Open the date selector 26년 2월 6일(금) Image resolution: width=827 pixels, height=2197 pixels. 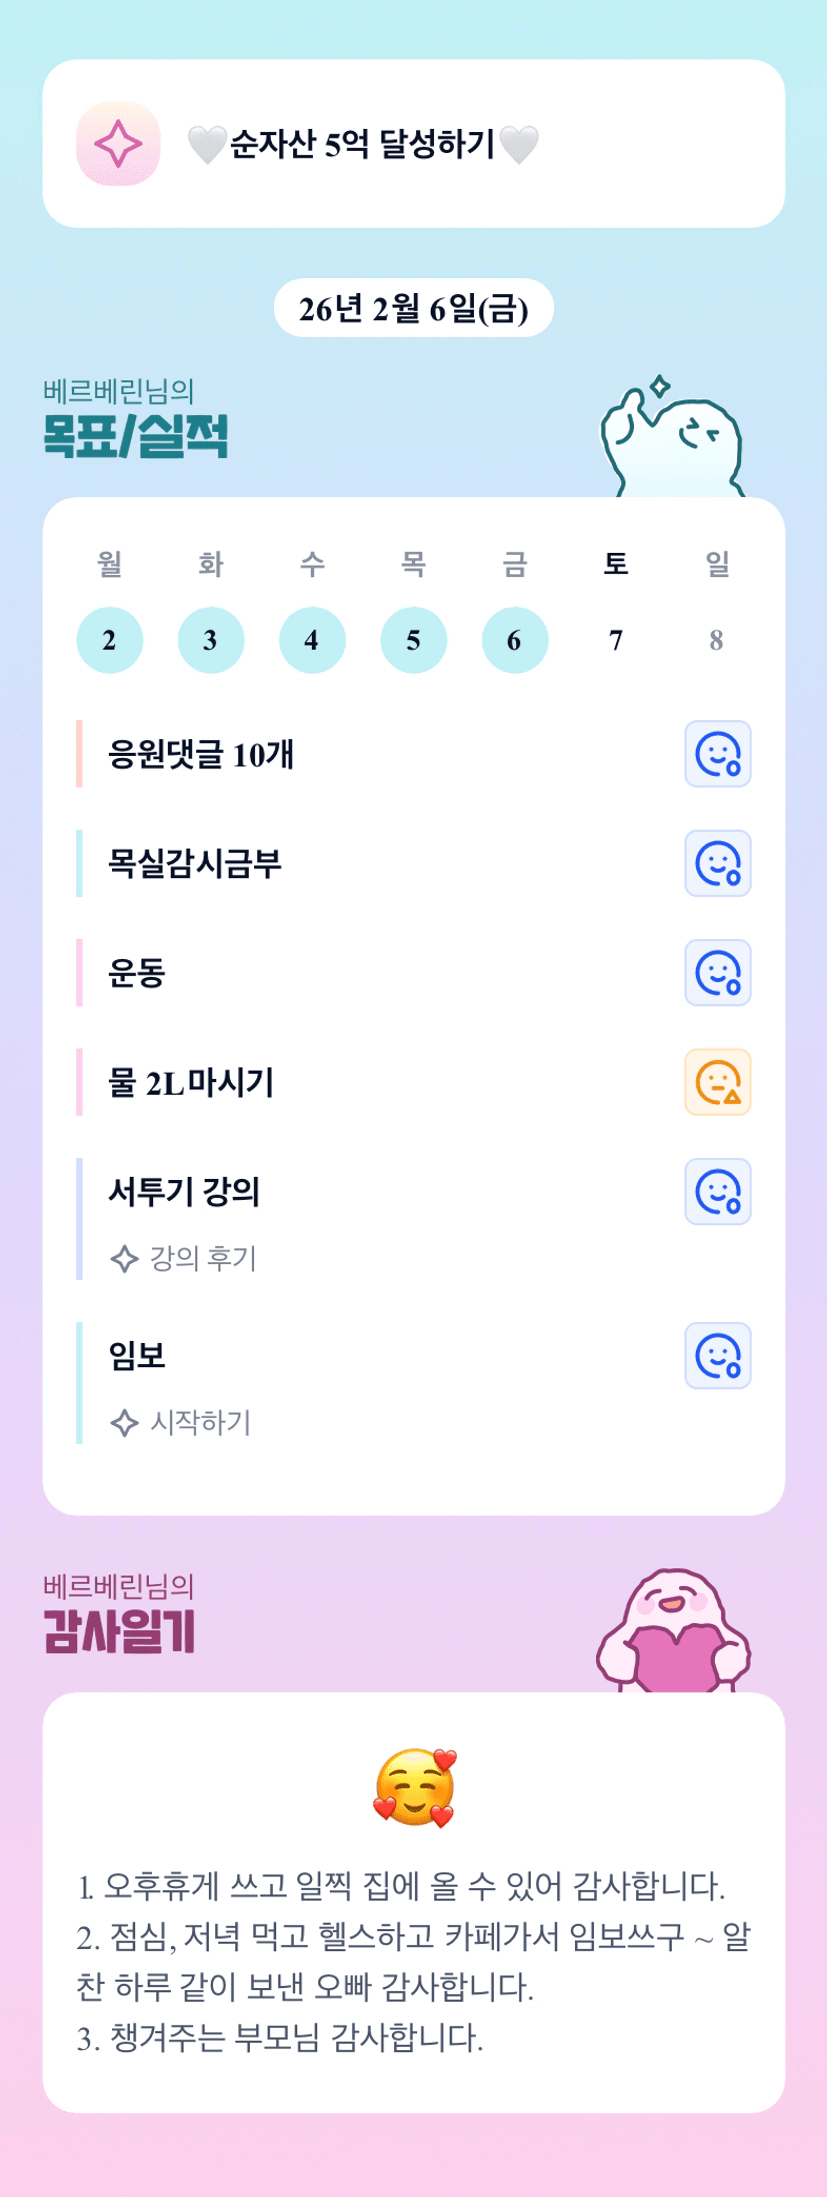(413, 308)
